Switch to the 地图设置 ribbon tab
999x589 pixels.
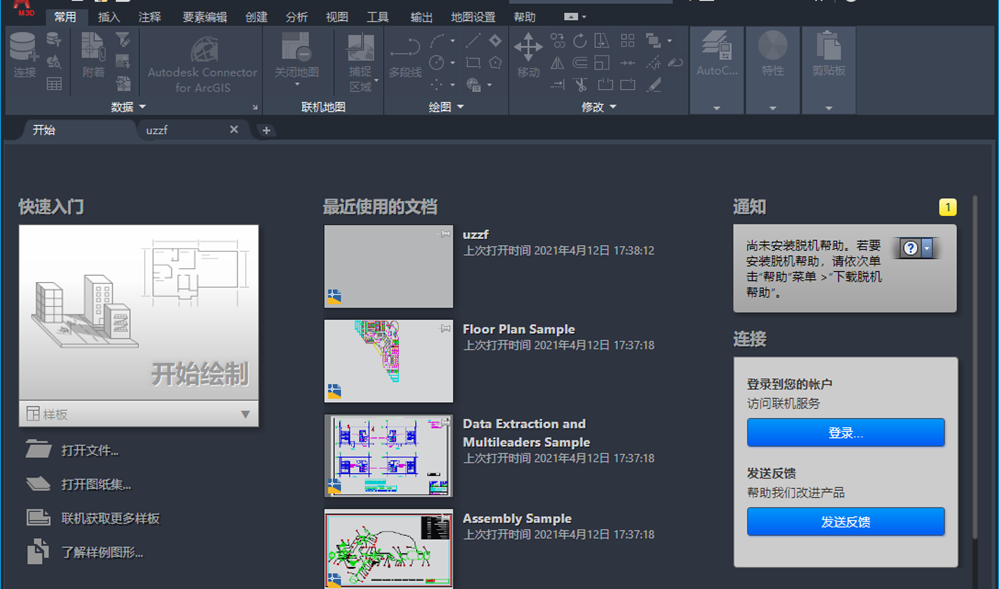click(473, 17)
